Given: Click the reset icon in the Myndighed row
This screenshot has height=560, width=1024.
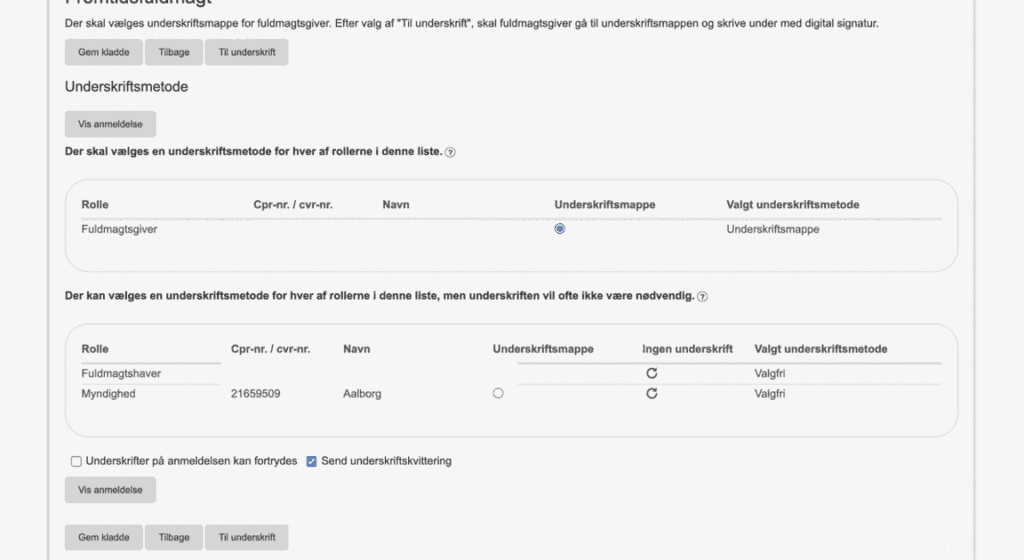Looking at the screenshot, I should 652,394.
